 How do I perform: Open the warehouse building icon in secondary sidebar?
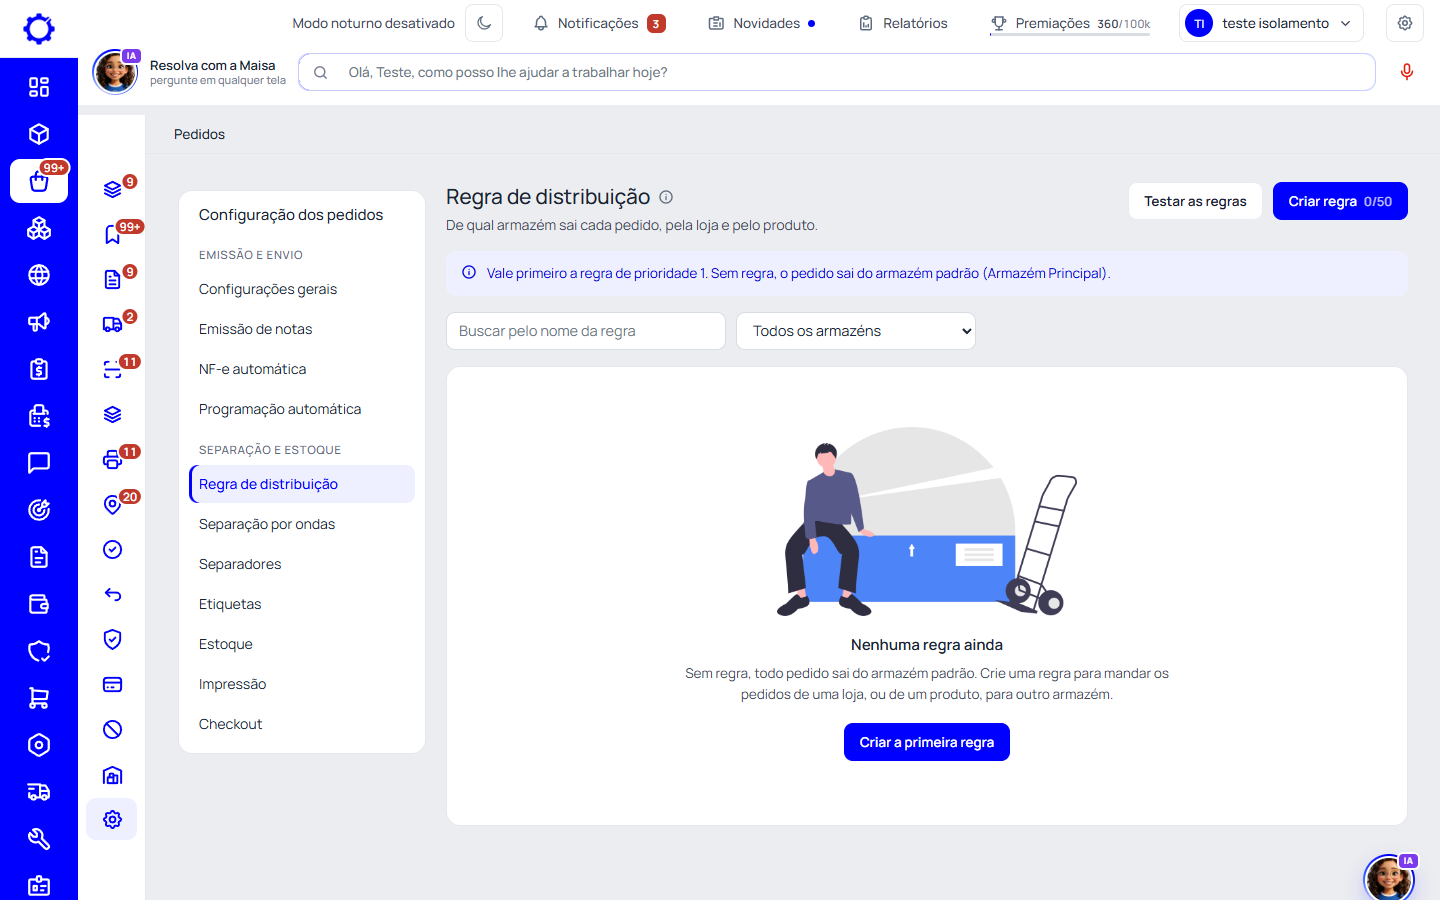[113, 774]
